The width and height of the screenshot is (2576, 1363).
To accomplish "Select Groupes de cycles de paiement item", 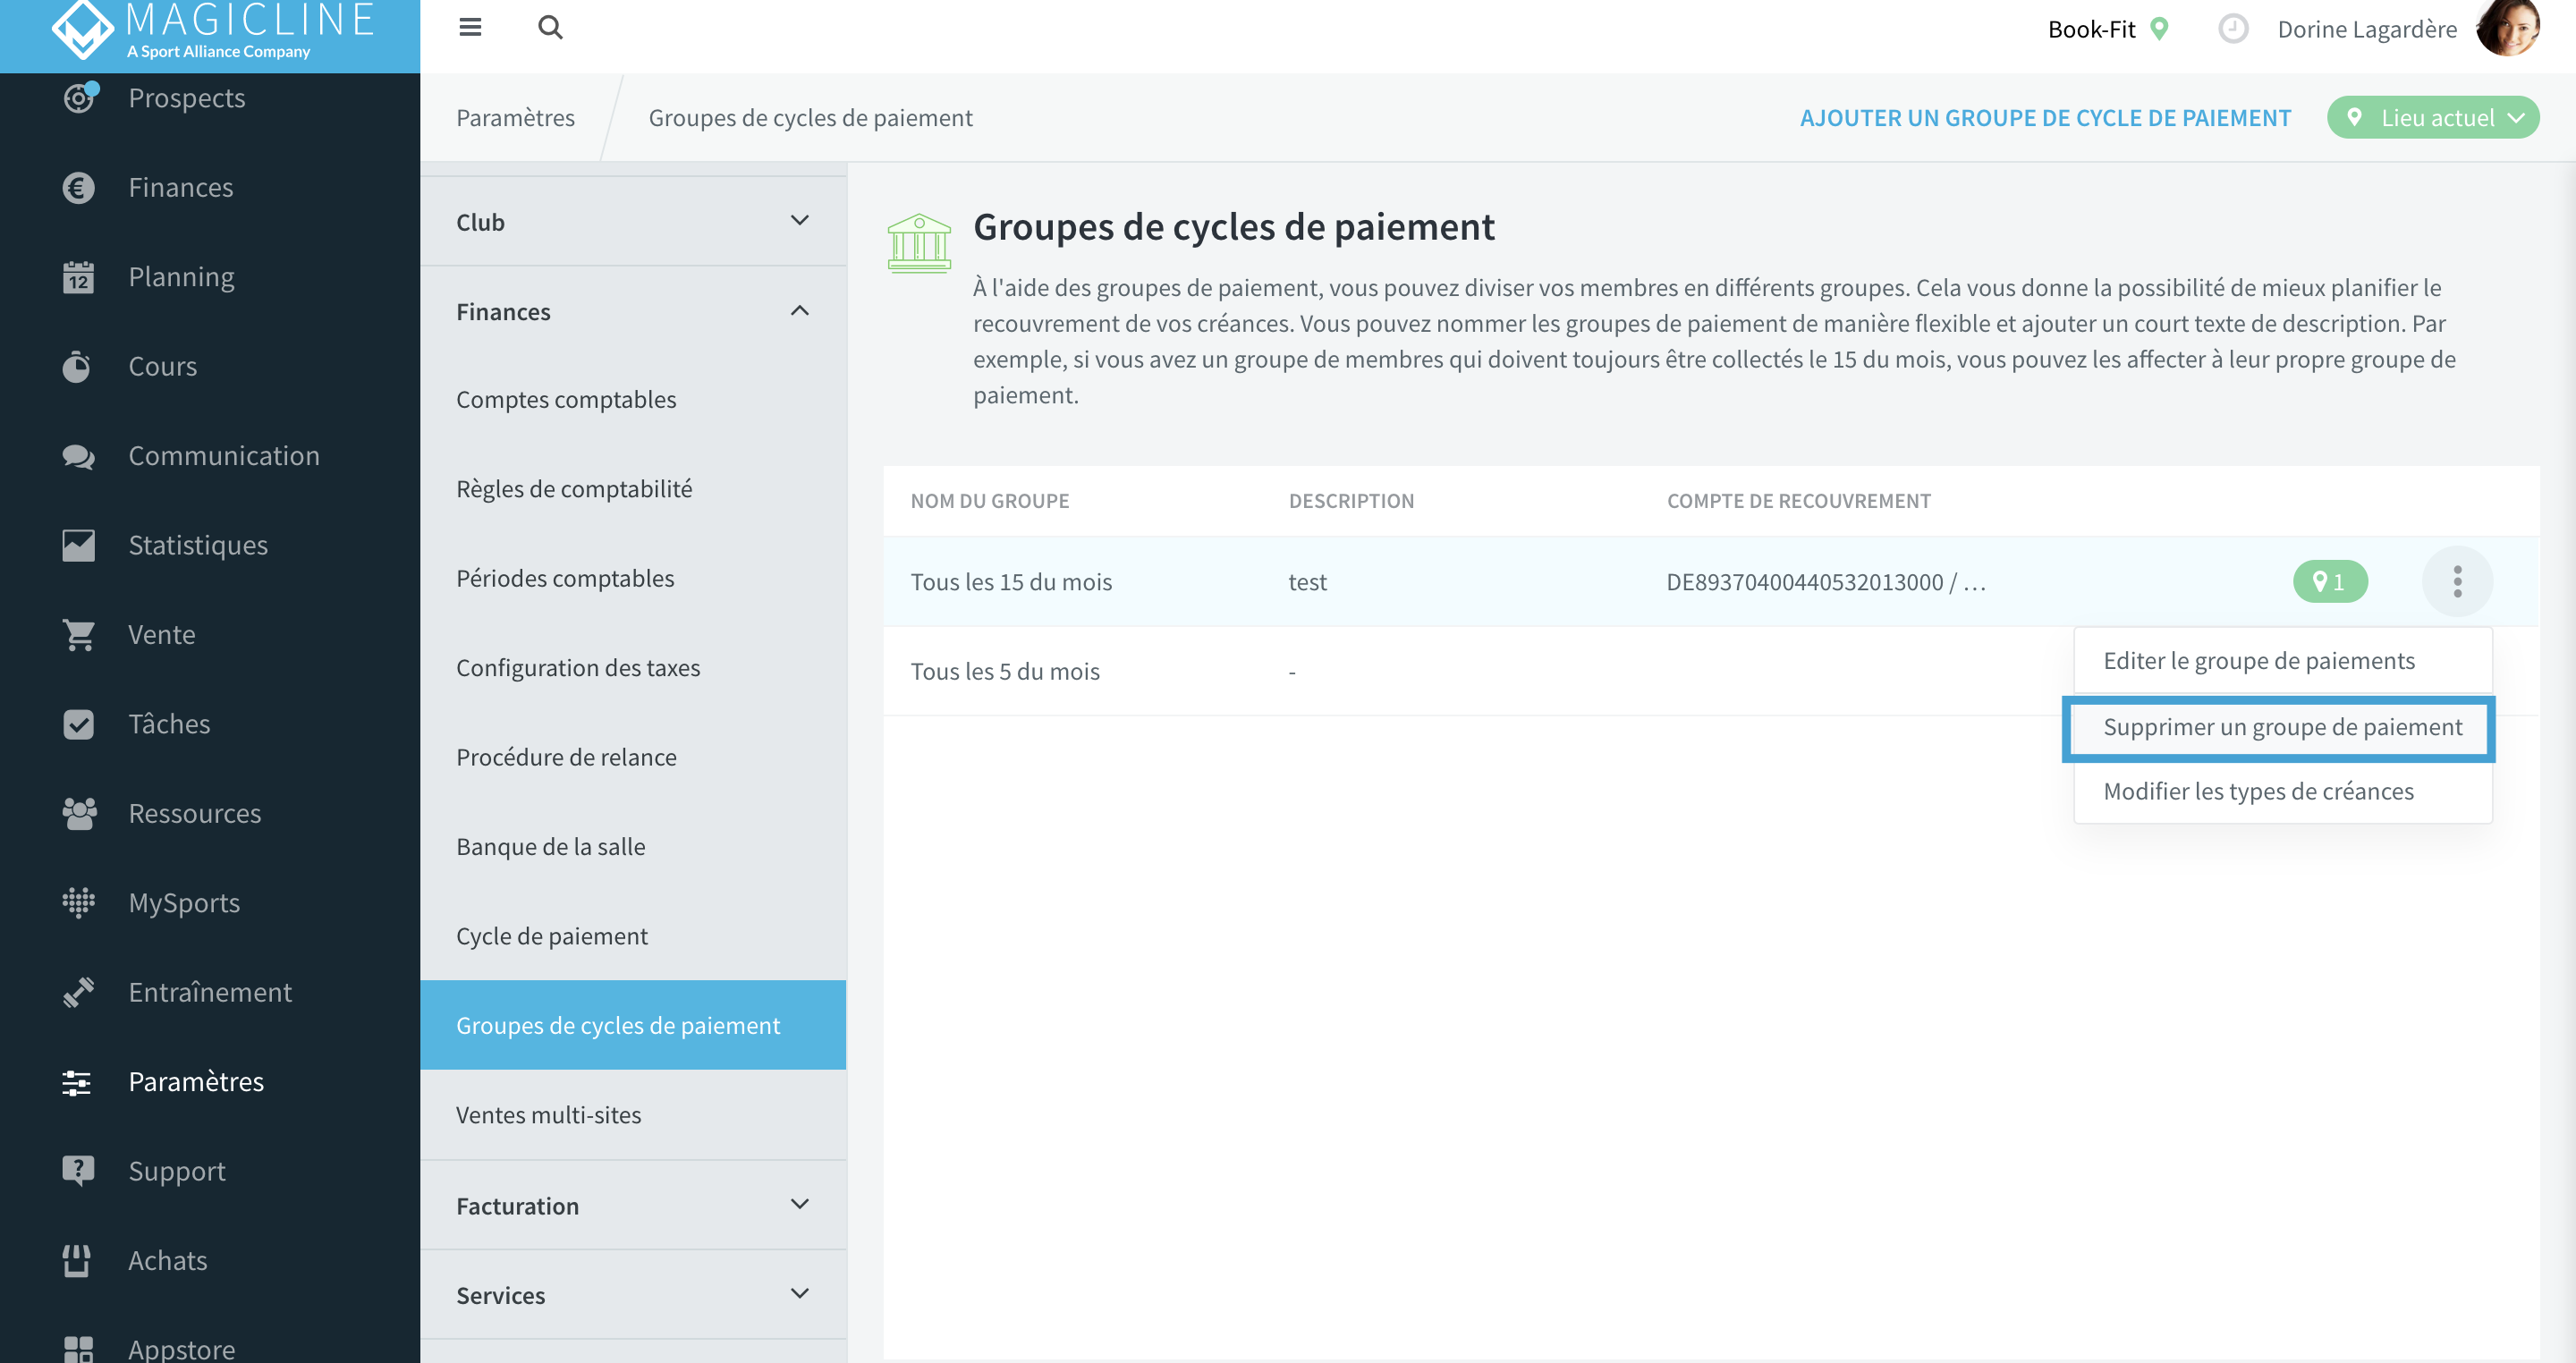I will coord(633,1025).
